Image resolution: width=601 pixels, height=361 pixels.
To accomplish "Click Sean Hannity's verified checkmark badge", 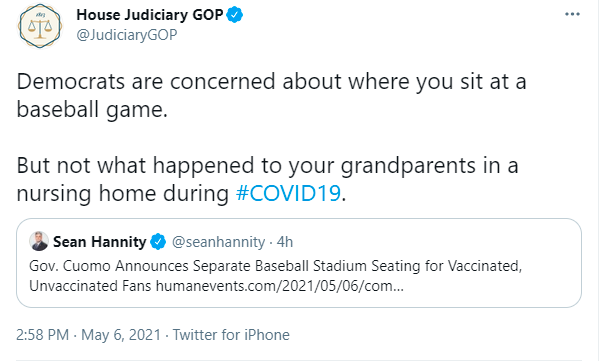I will [x=158, y=242].
